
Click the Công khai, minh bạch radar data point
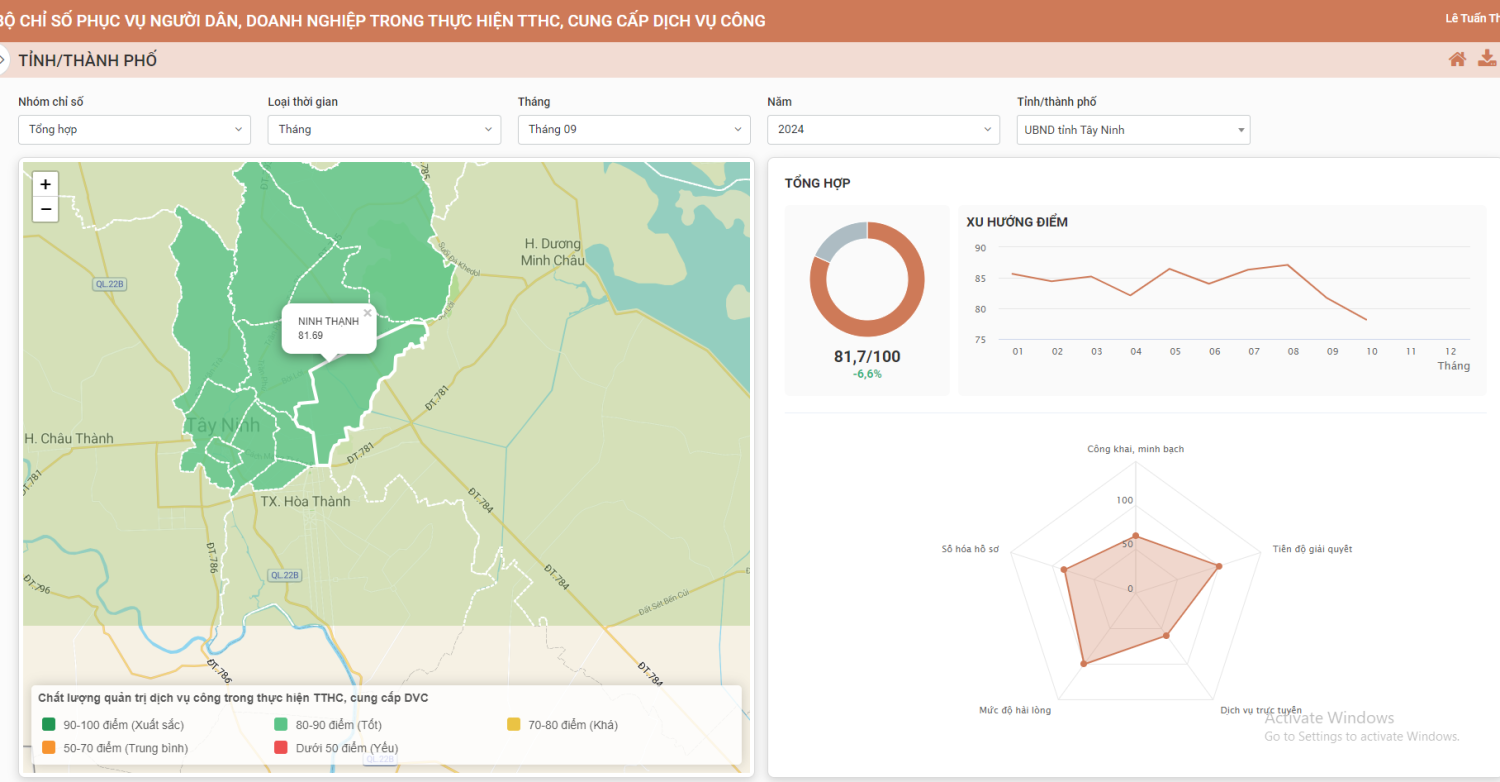1135,536
